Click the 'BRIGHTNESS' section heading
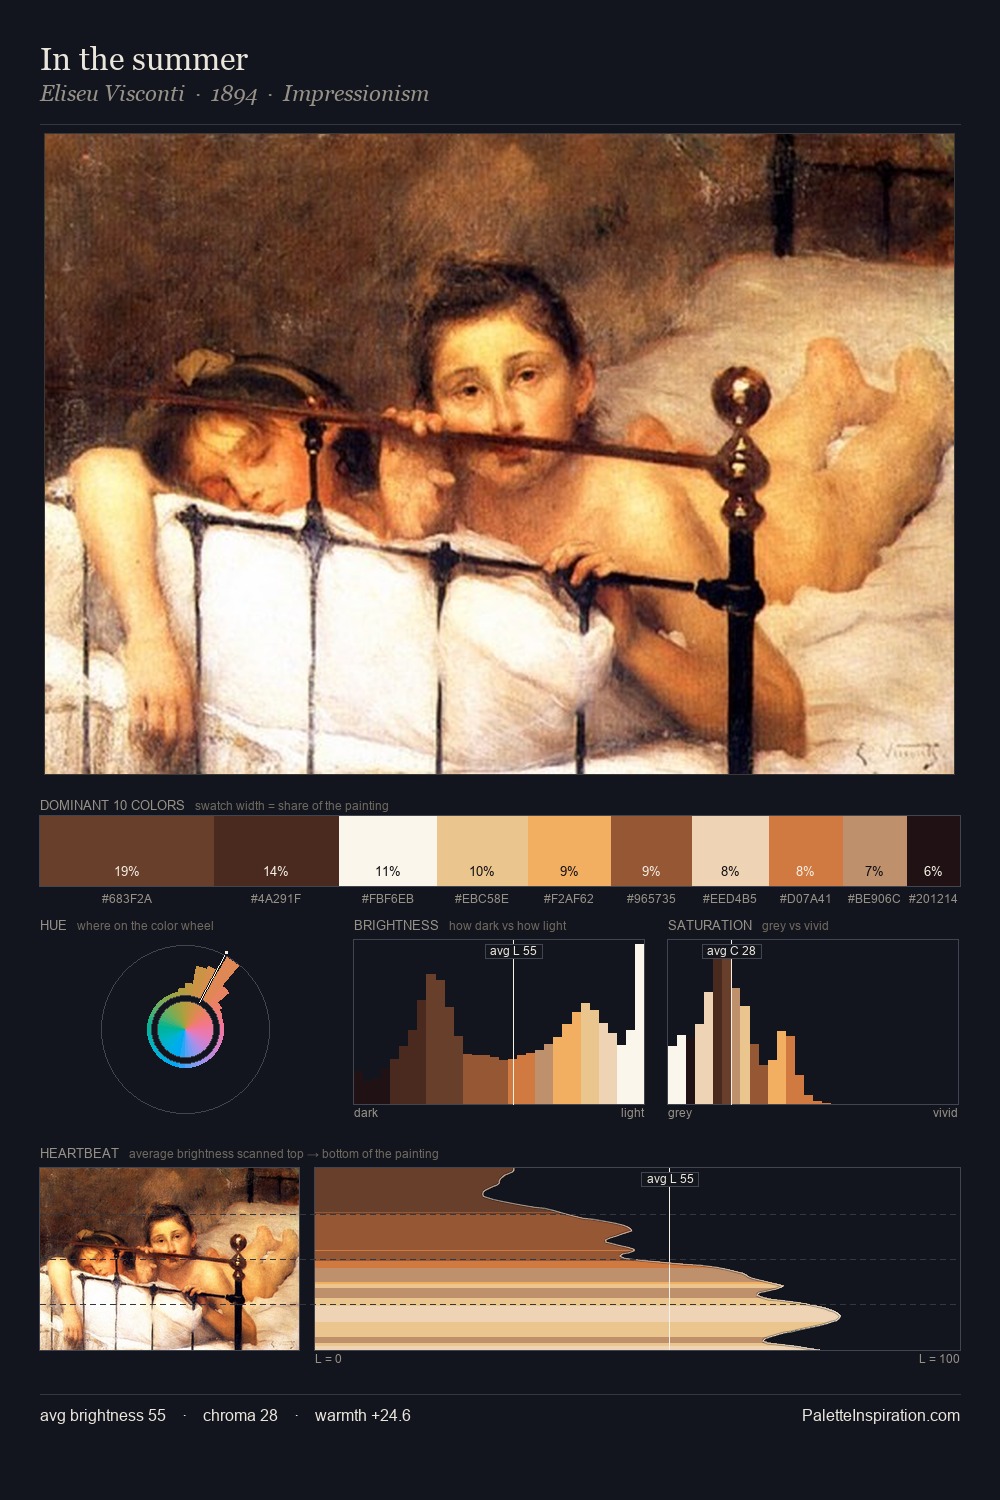 pos(396,925)
